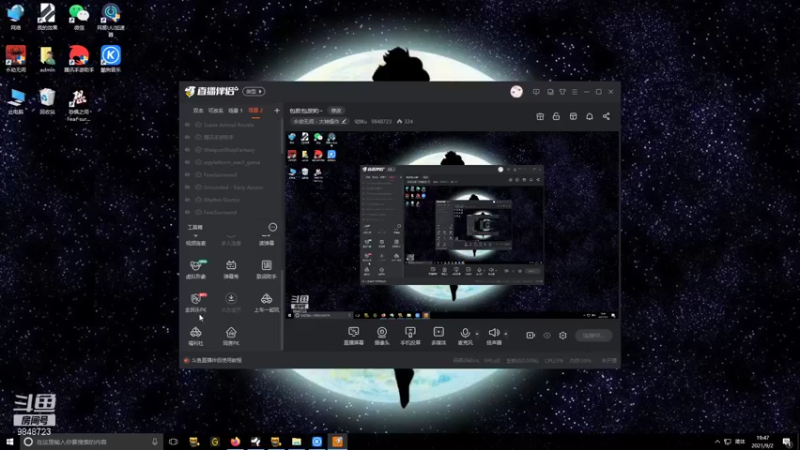Open the mode pill next to app logo

(254, 91)
